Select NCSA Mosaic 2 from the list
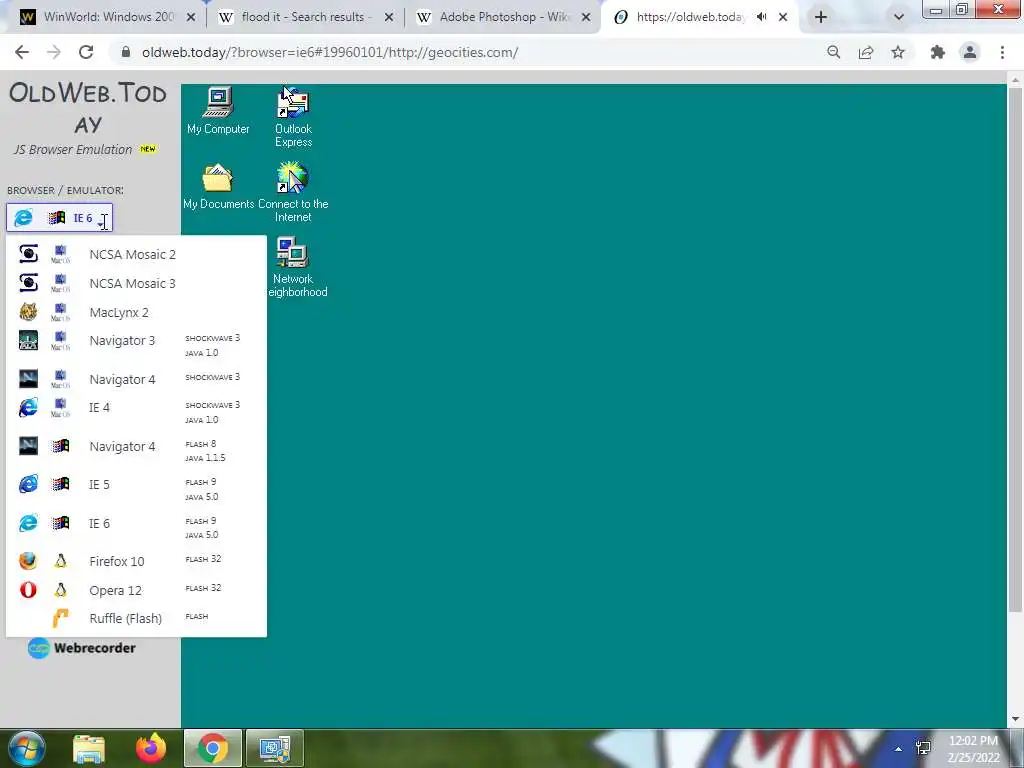Viewport: 1024px width, 768px height. pos(136,254)
